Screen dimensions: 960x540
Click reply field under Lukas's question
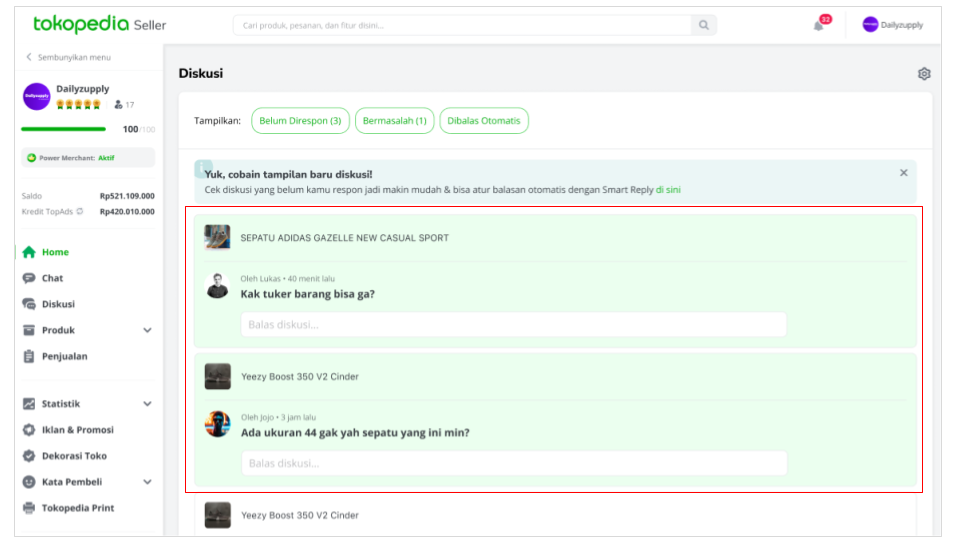[x=513, y=324]
